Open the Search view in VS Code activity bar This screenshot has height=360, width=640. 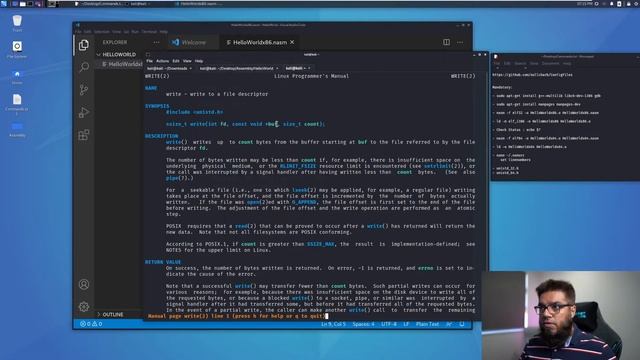[x=84, y=67]
